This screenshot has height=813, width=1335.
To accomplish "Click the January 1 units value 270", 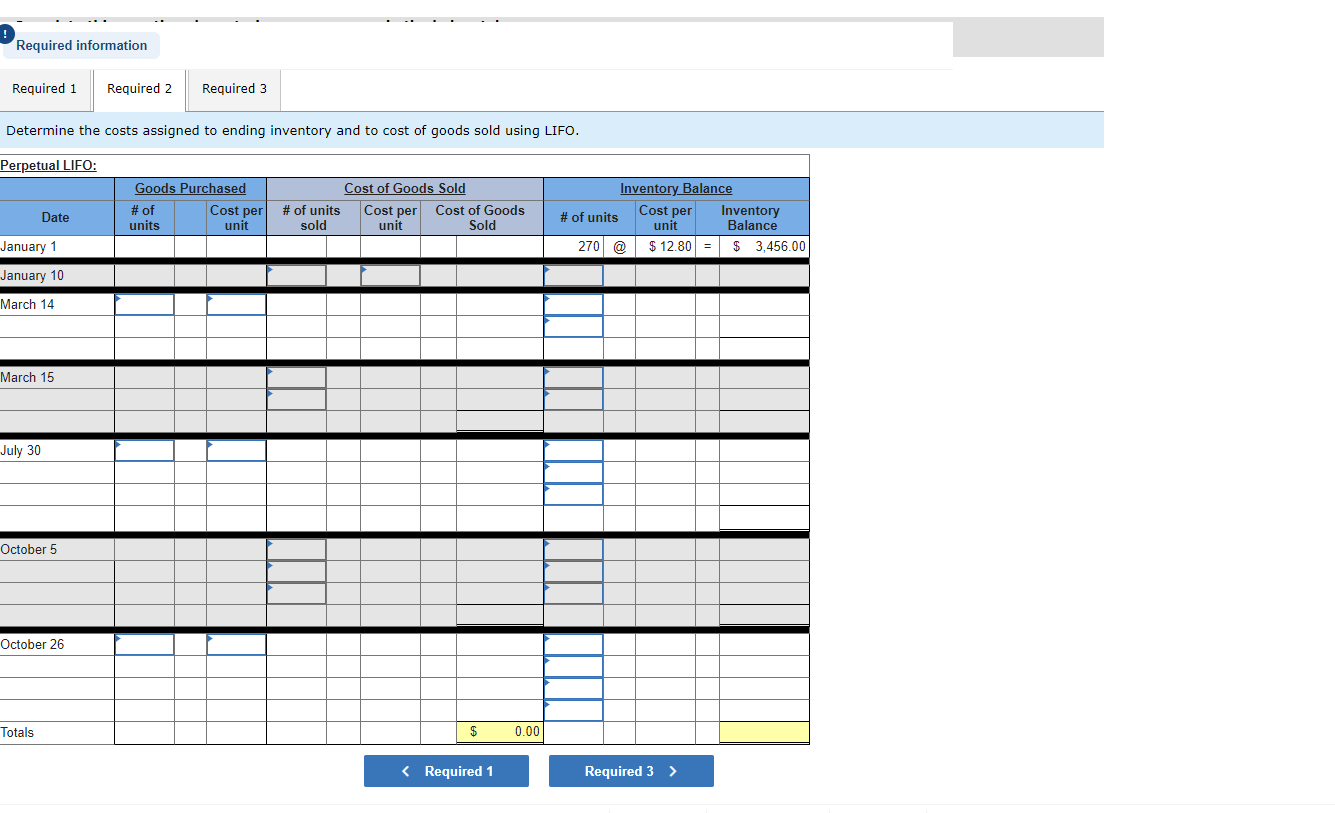I will [589, 246].
